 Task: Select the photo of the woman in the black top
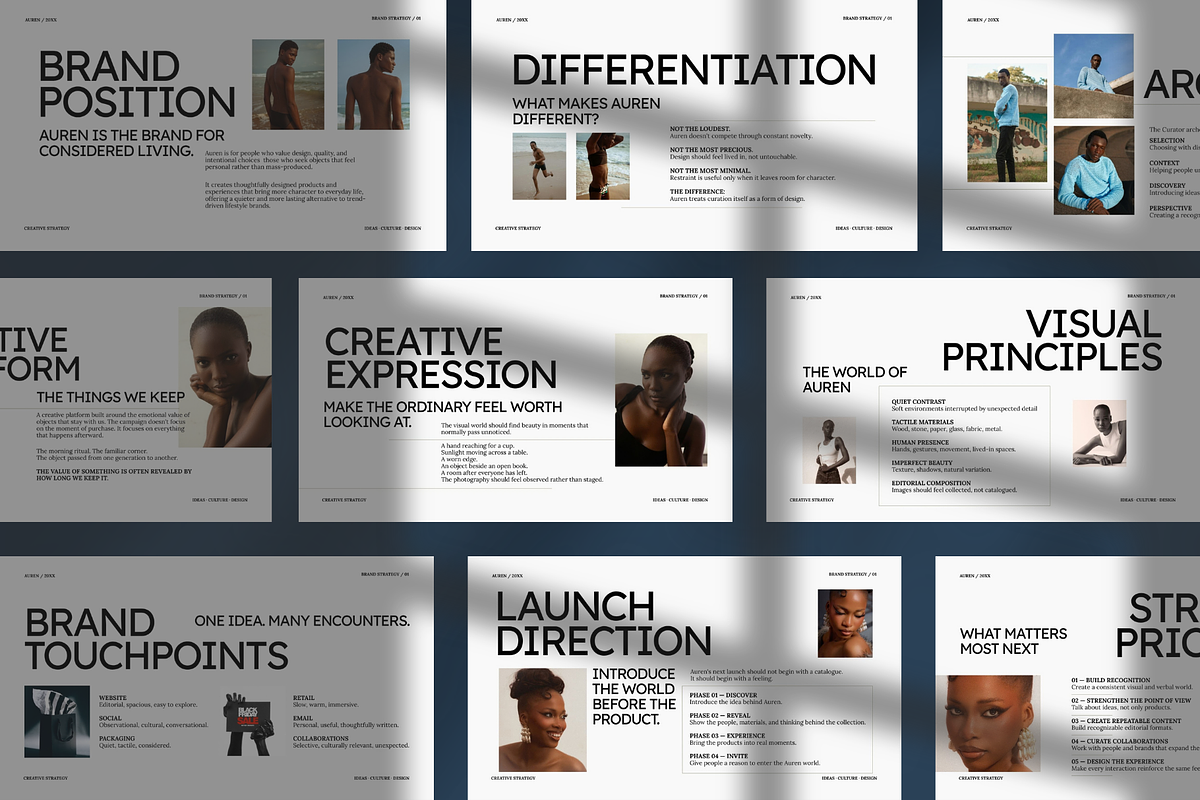coord(661,400)
